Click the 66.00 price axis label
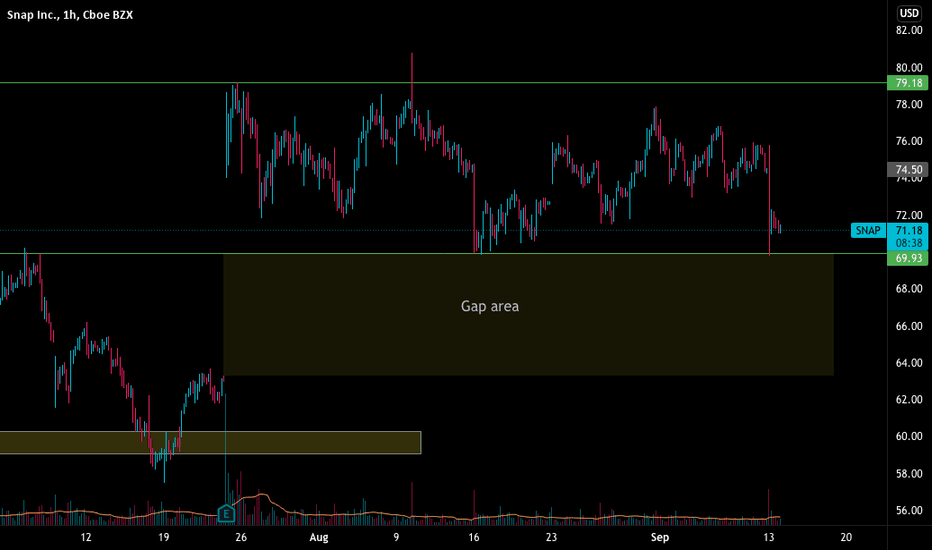This screenshot has height=550, width=932. tap(909, 326)
